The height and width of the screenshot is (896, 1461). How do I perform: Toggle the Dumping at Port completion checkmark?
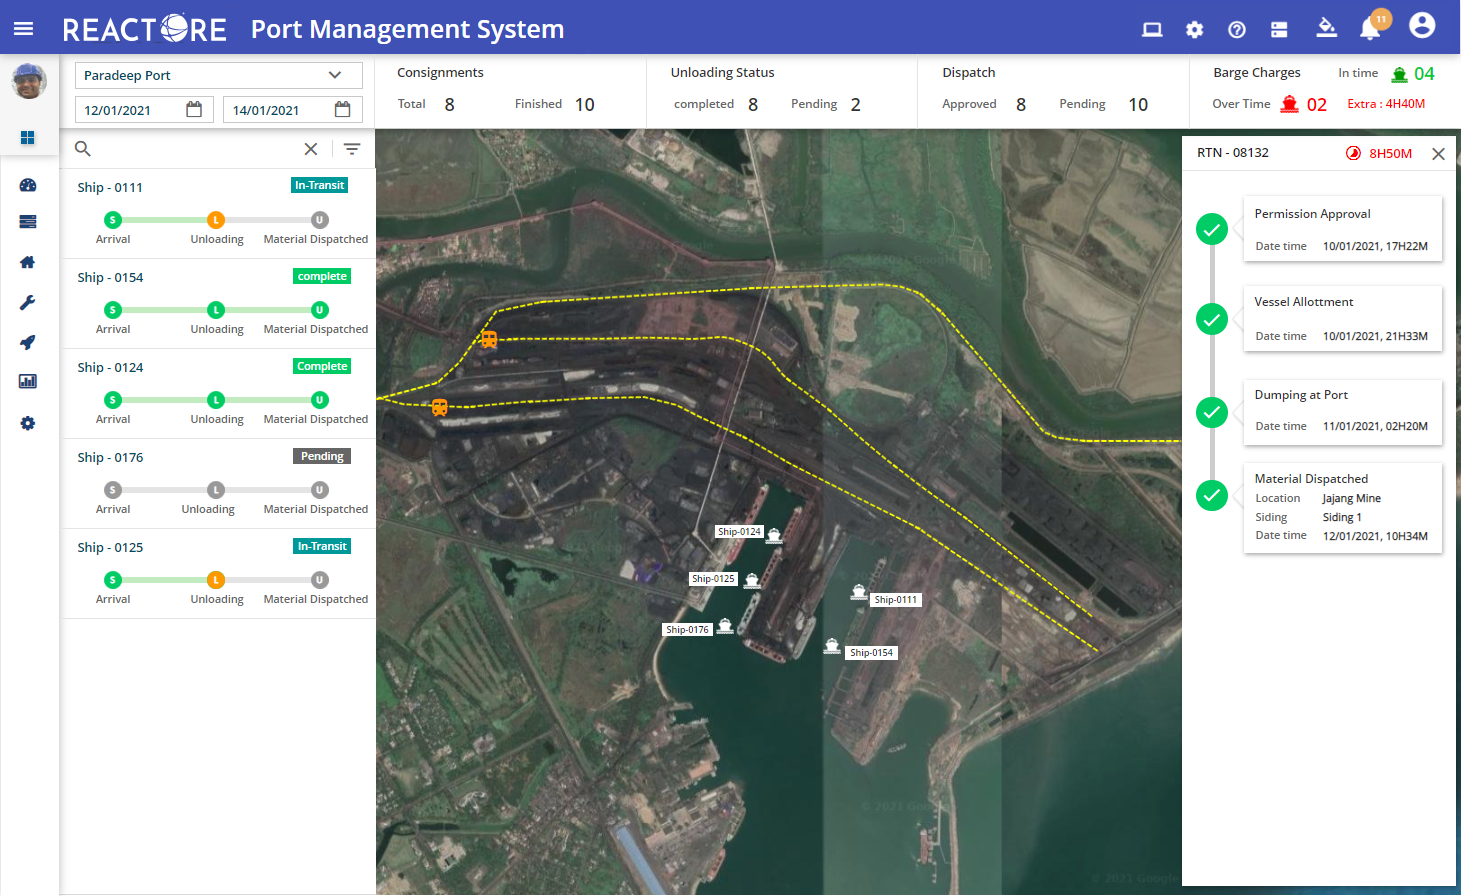pos(1212,412)
